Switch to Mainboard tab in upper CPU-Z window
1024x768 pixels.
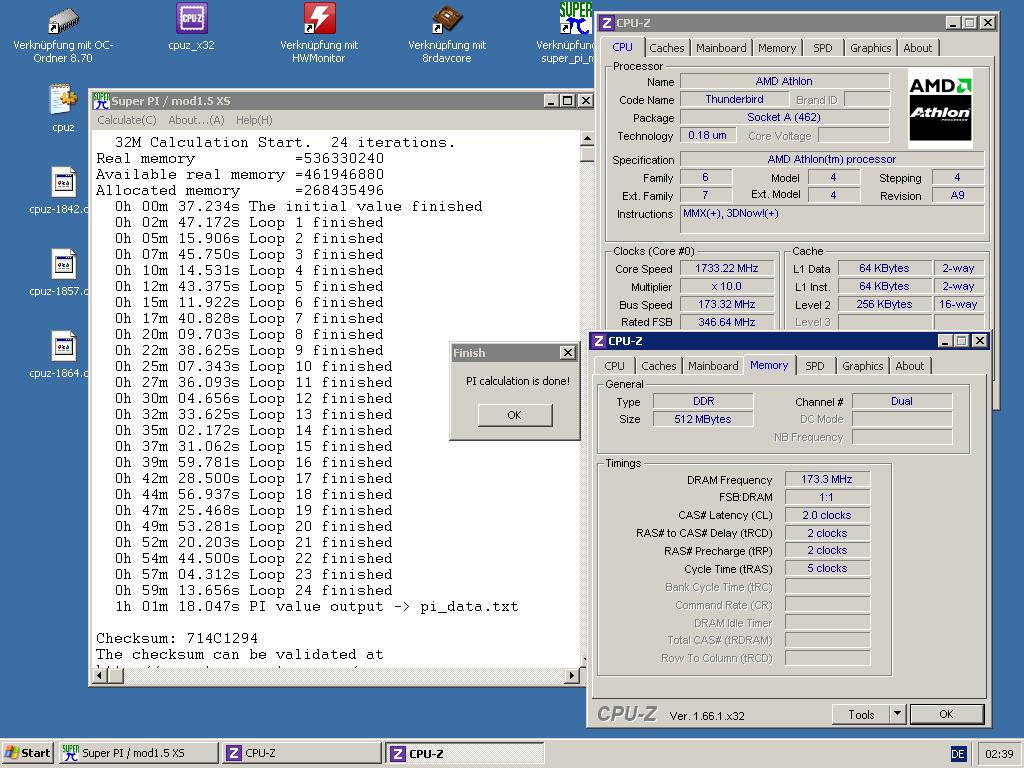pyautogui.click(x=721, y=48)
